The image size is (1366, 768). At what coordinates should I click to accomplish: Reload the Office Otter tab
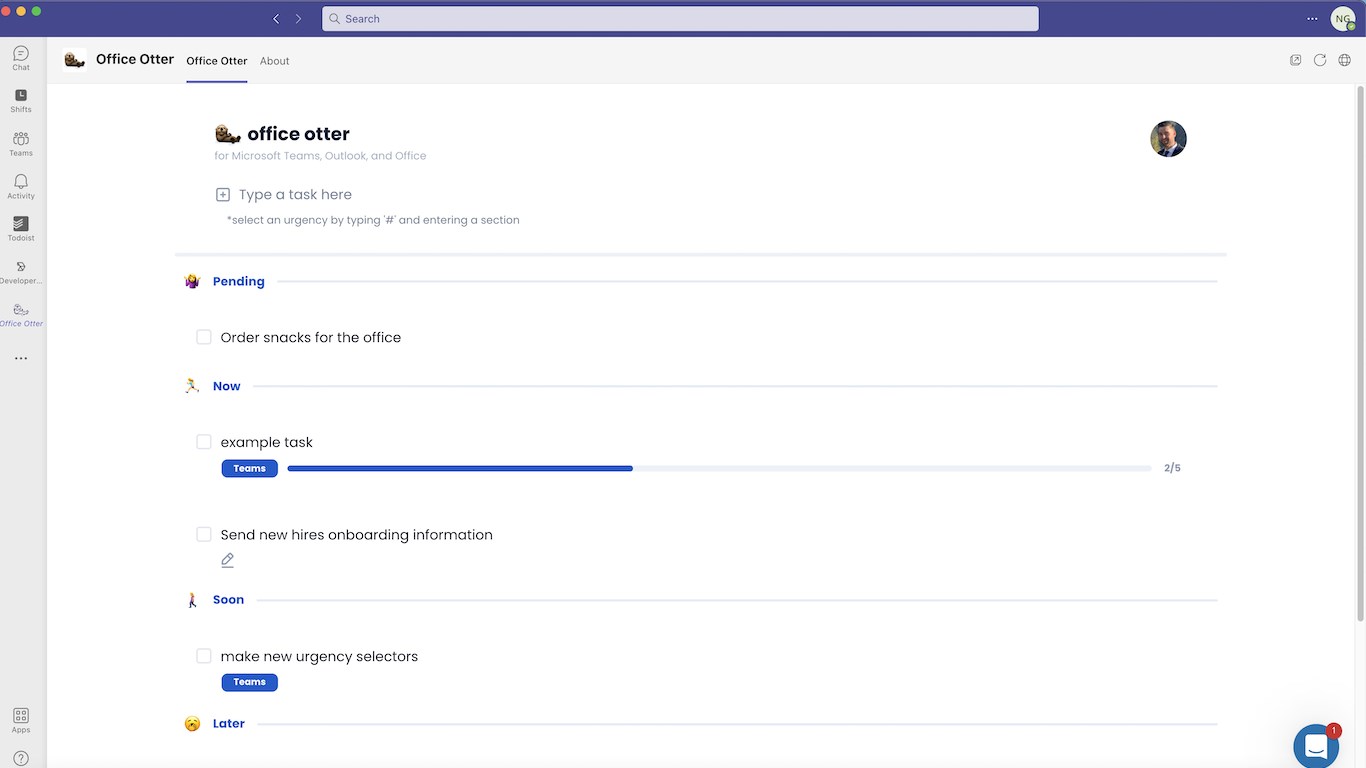[x=1320, y=60]
